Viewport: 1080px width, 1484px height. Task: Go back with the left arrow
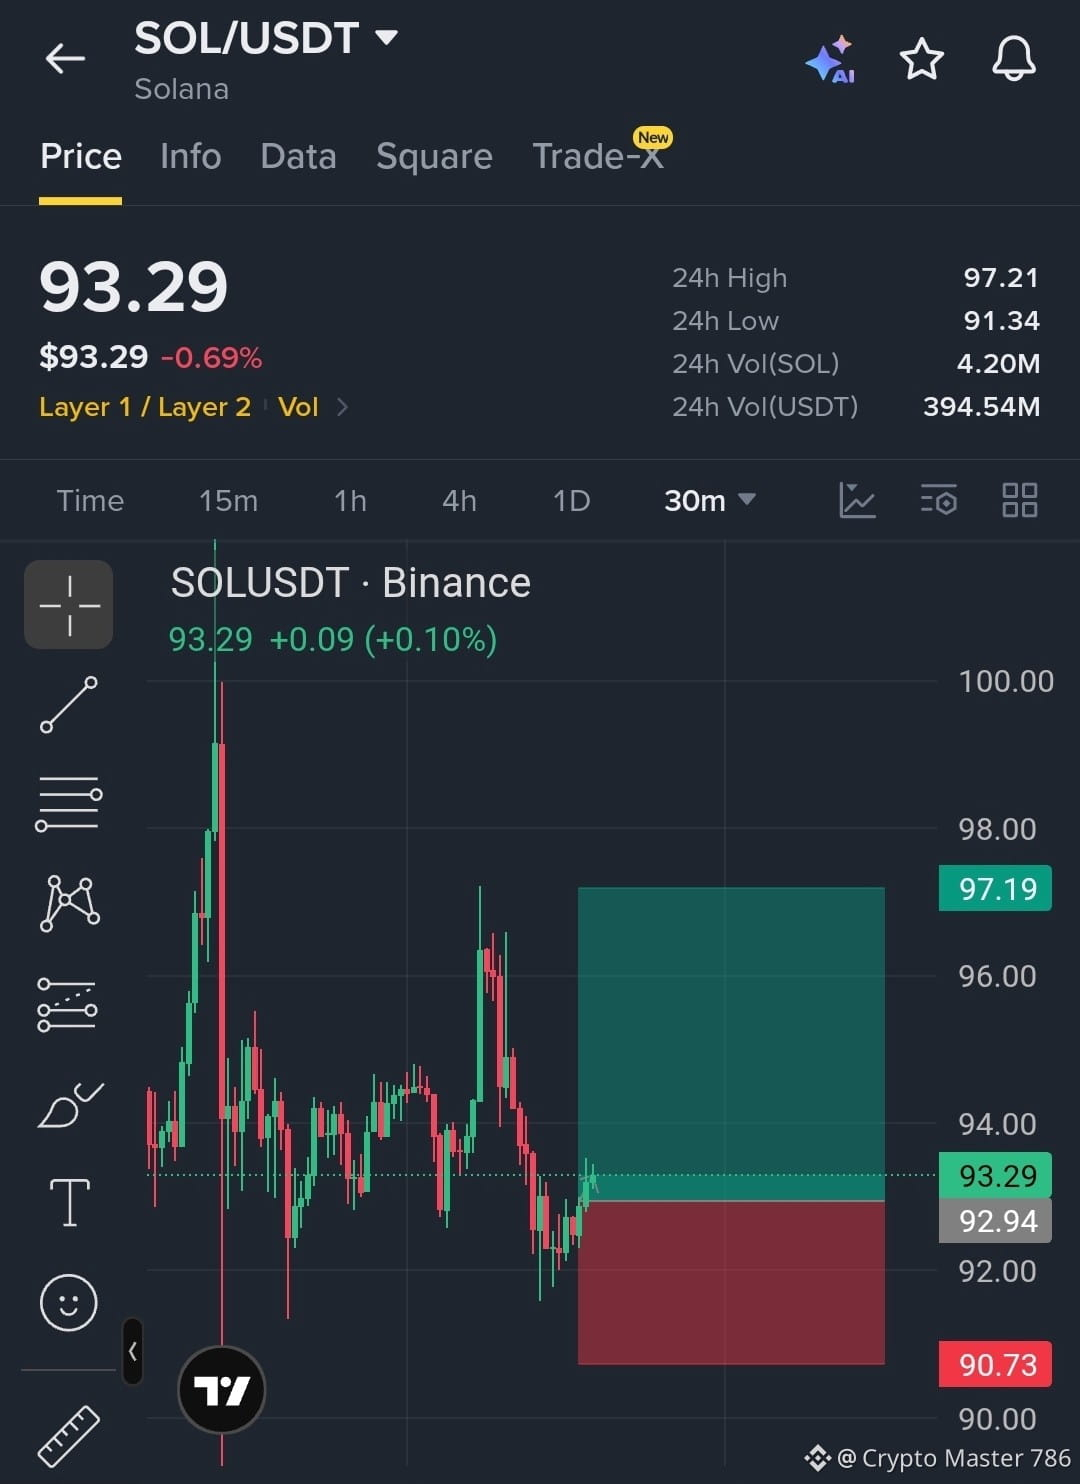(x=65, y=59)
